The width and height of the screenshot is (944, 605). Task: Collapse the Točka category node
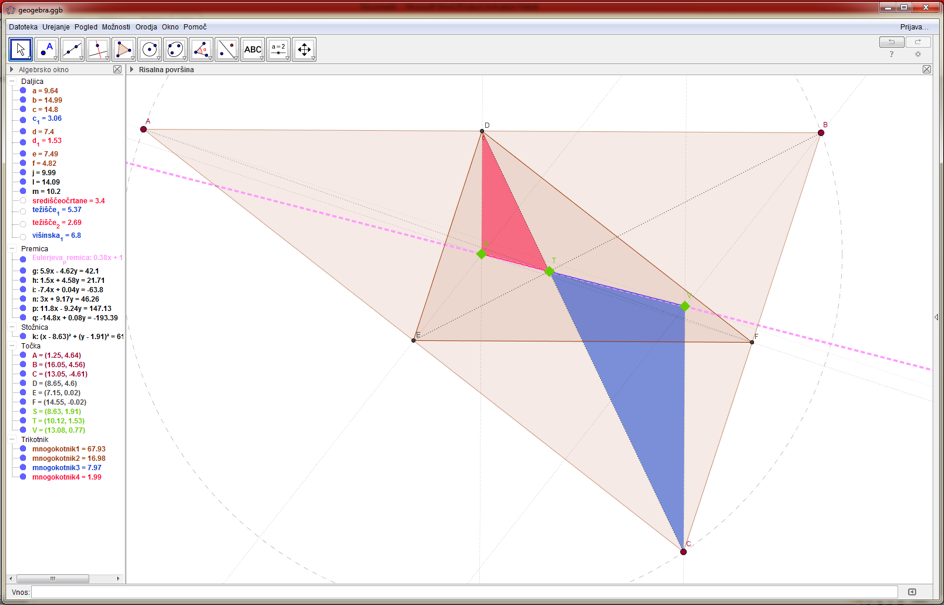pos(13,346)
